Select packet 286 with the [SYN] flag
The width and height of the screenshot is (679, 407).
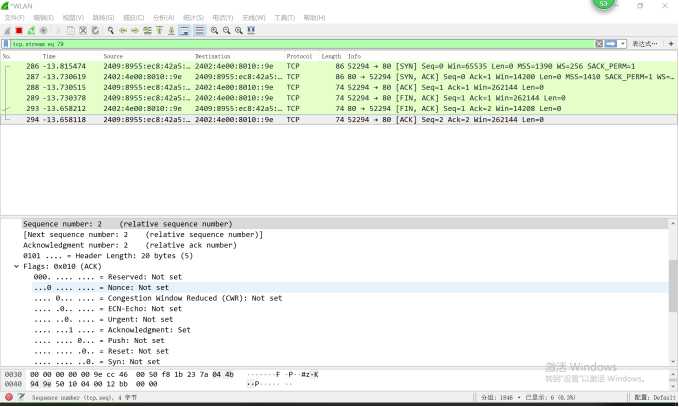[339, 66]
